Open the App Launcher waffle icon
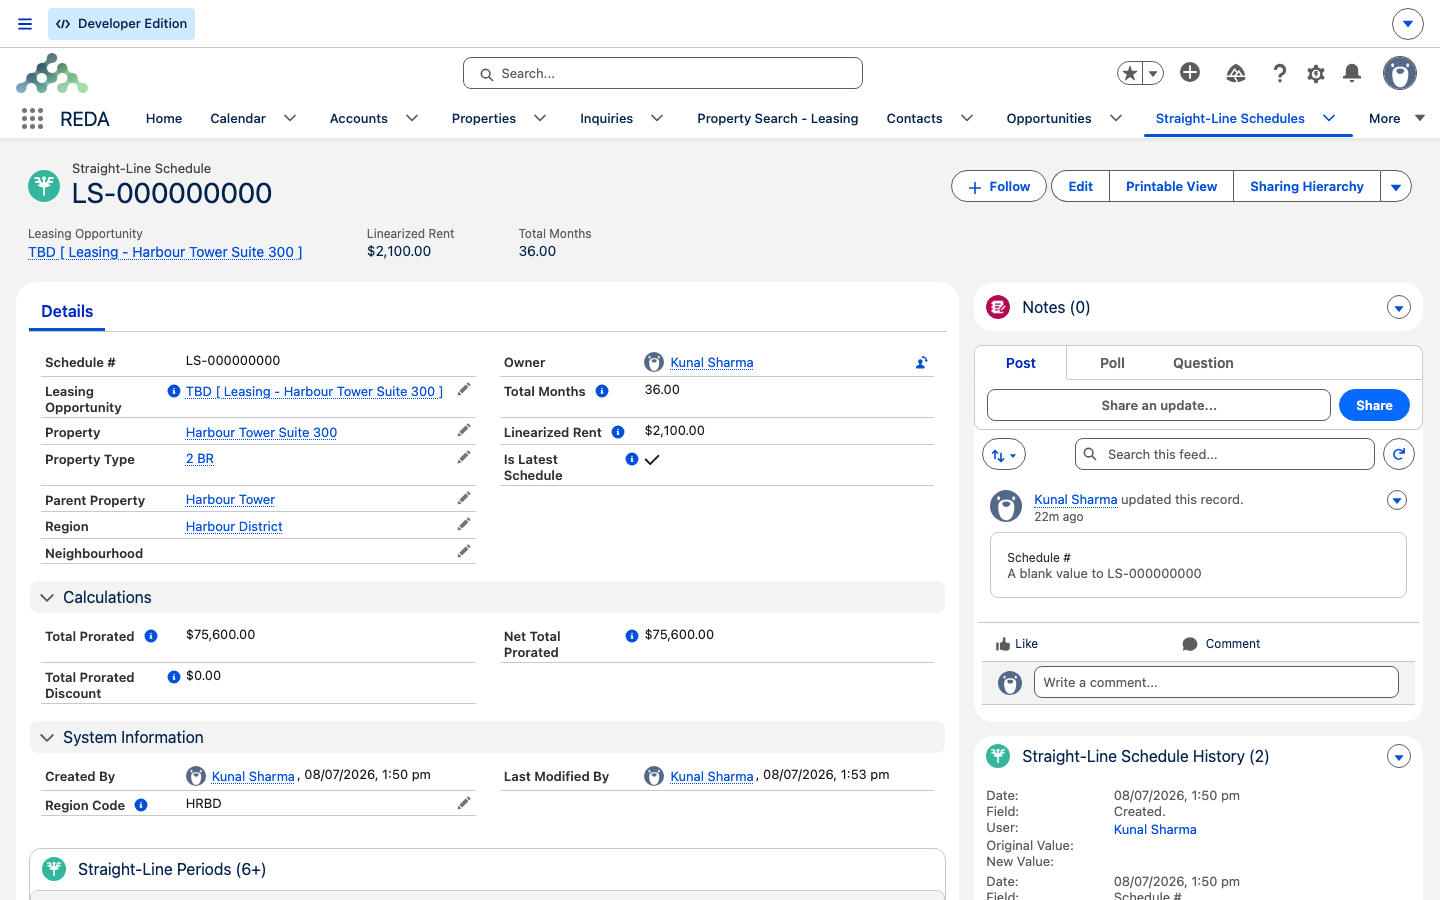The width and height of the screenshot is (1440, 900). (x=32, y=119)
